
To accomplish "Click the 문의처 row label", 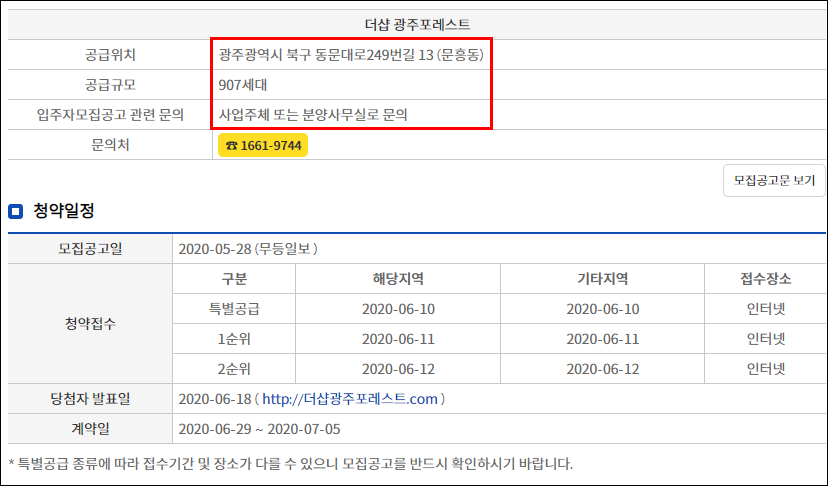I will [110, 145].
